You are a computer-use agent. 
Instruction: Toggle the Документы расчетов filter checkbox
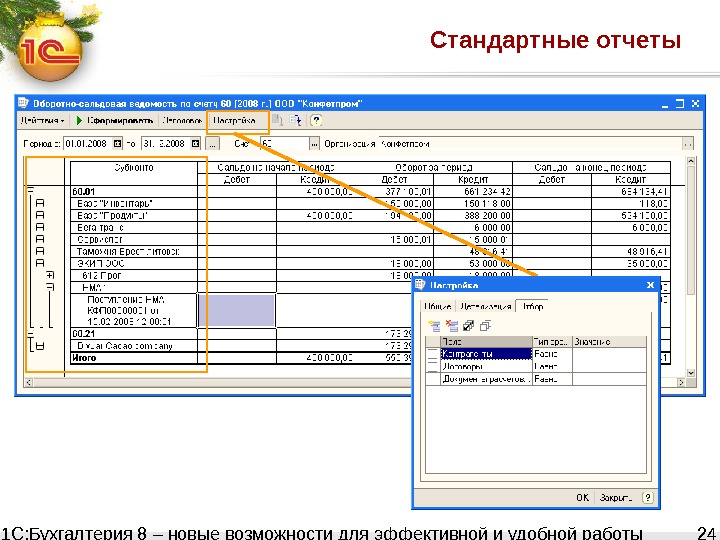(x=433, y=379)
